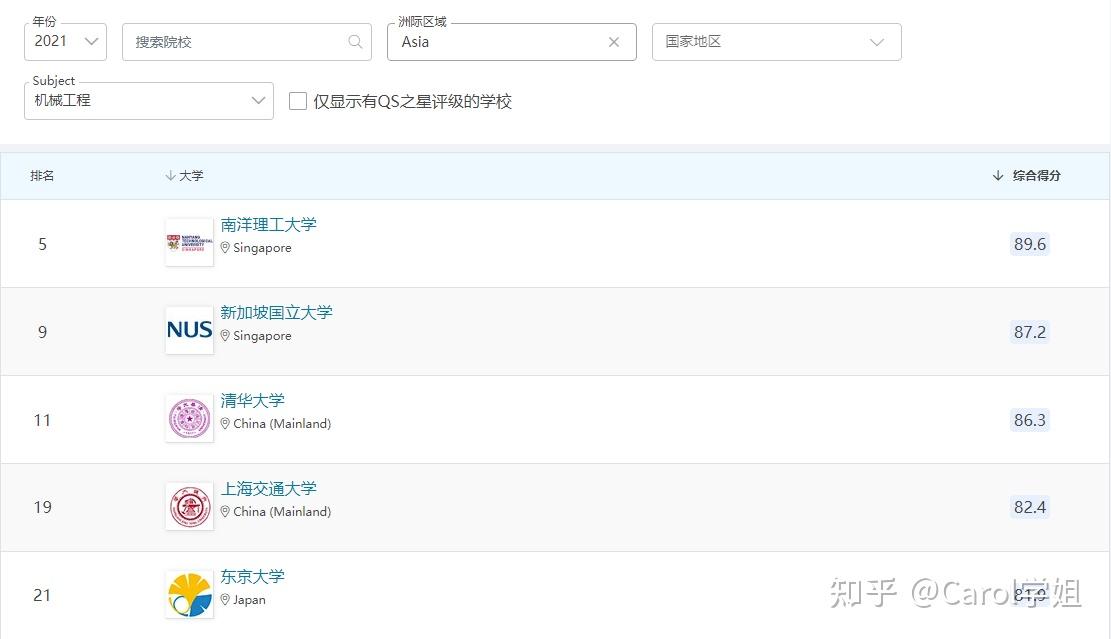Clear the Asia region filter
Viewport: 1111px width, 639px height.
[x=614, y=42]
